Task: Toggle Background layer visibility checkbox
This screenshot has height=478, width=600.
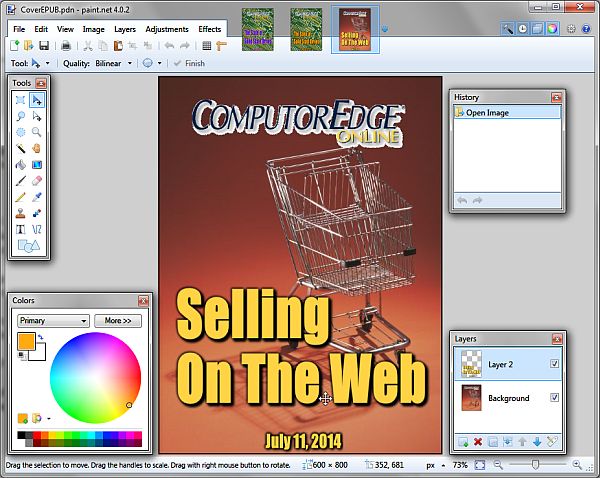Action: (x=554, y=397)
